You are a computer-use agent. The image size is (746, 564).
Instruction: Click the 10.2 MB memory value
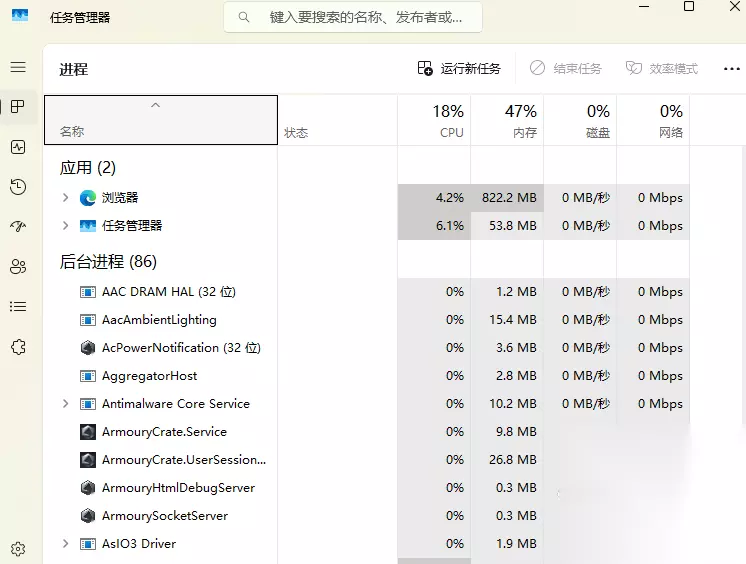tap(513, 404)
